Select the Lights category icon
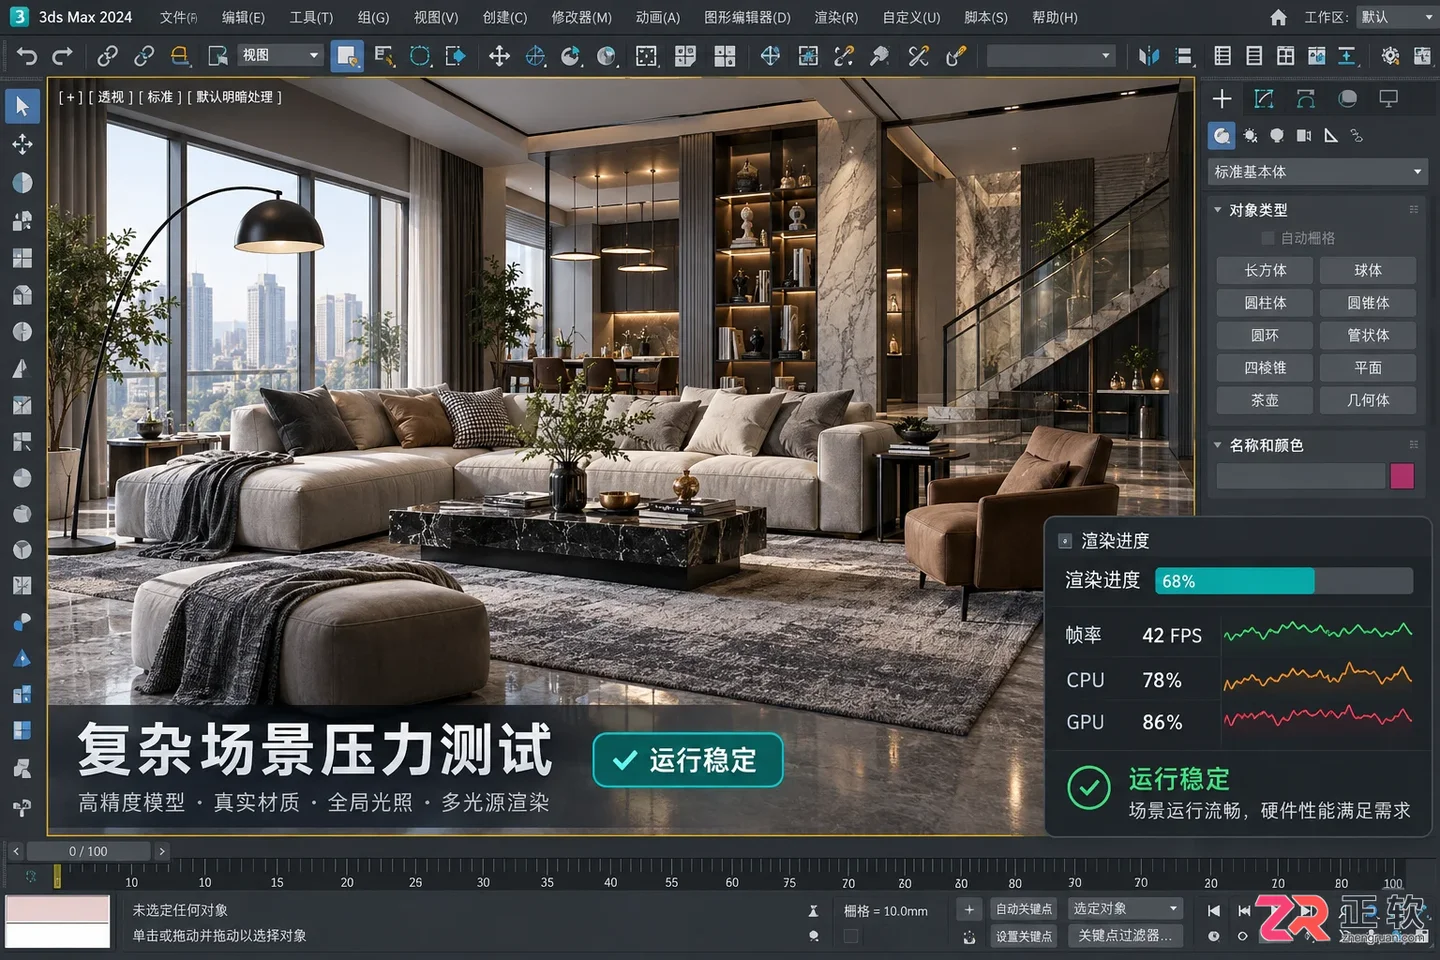This screenshot has height=960, width=1440. (1277, 135)
